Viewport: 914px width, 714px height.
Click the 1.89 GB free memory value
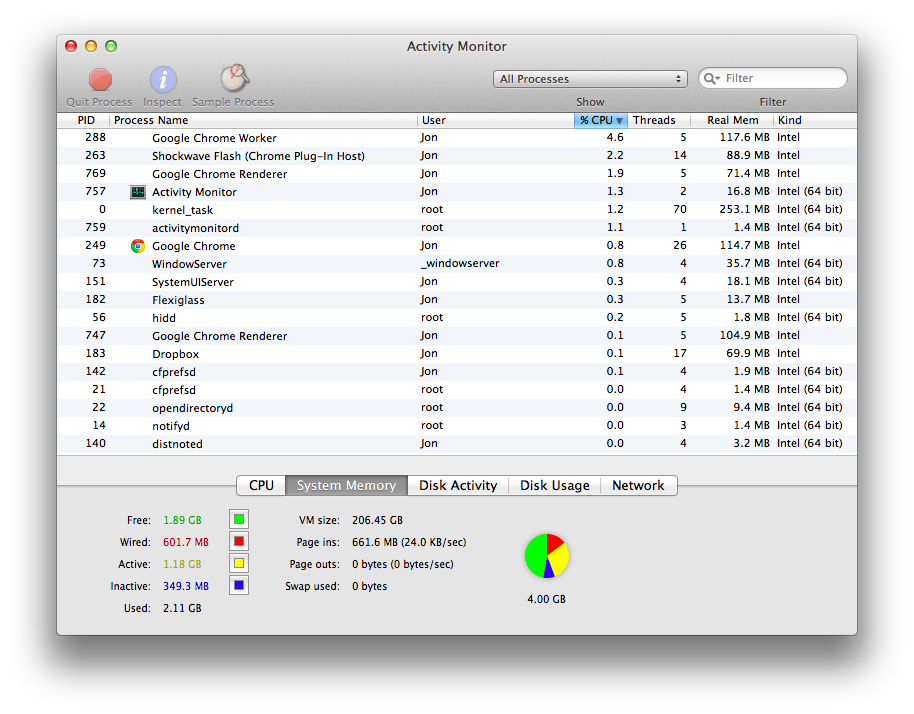click(x=182, y=520)
